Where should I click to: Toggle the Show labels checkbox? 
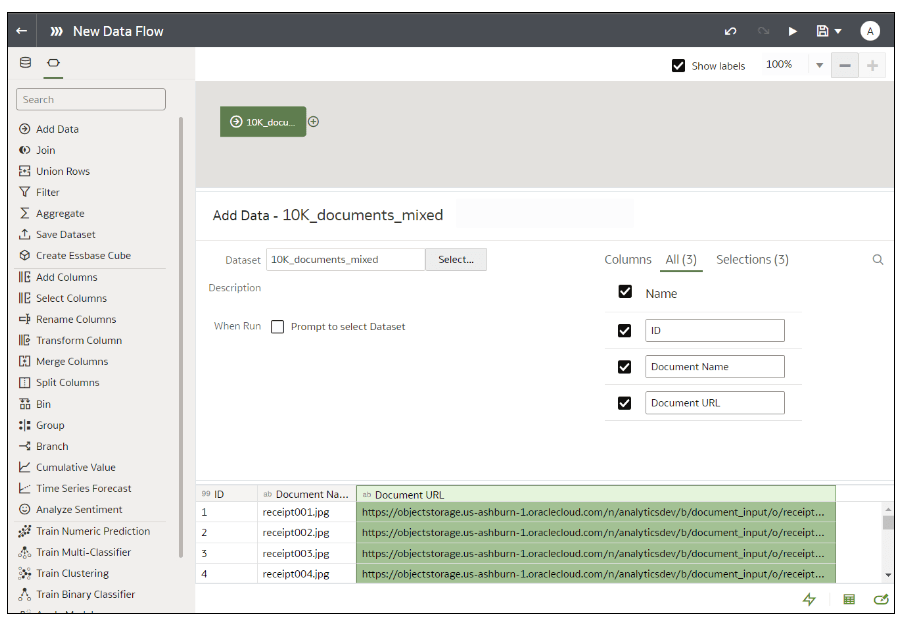click(x=679, y=66)
